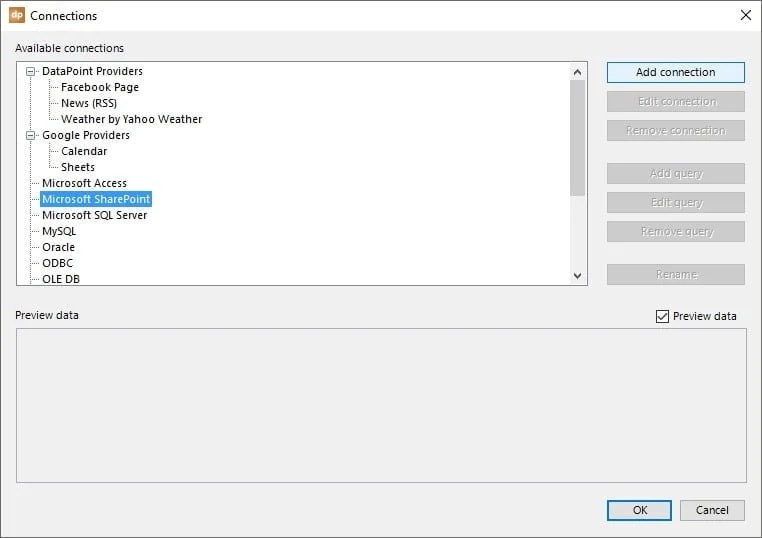The image size is (762, 538).
Task: Select Microsoft Access in the list
Action: point(85,183)
